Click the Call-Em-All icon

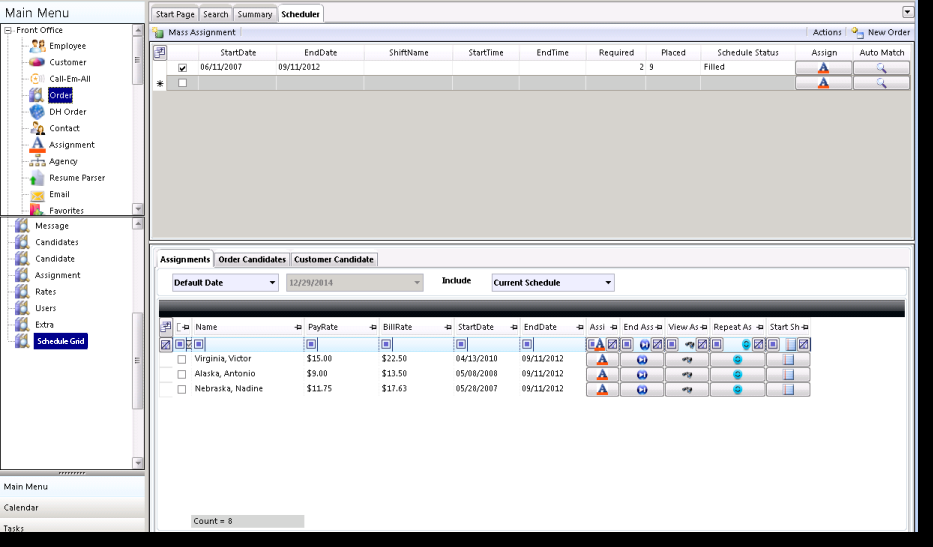[37, 78]
